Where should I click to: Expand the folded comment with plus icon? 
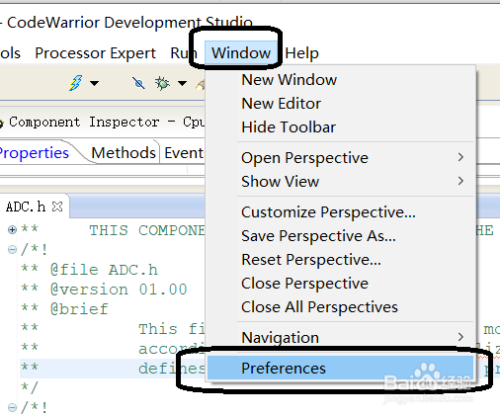12,229
